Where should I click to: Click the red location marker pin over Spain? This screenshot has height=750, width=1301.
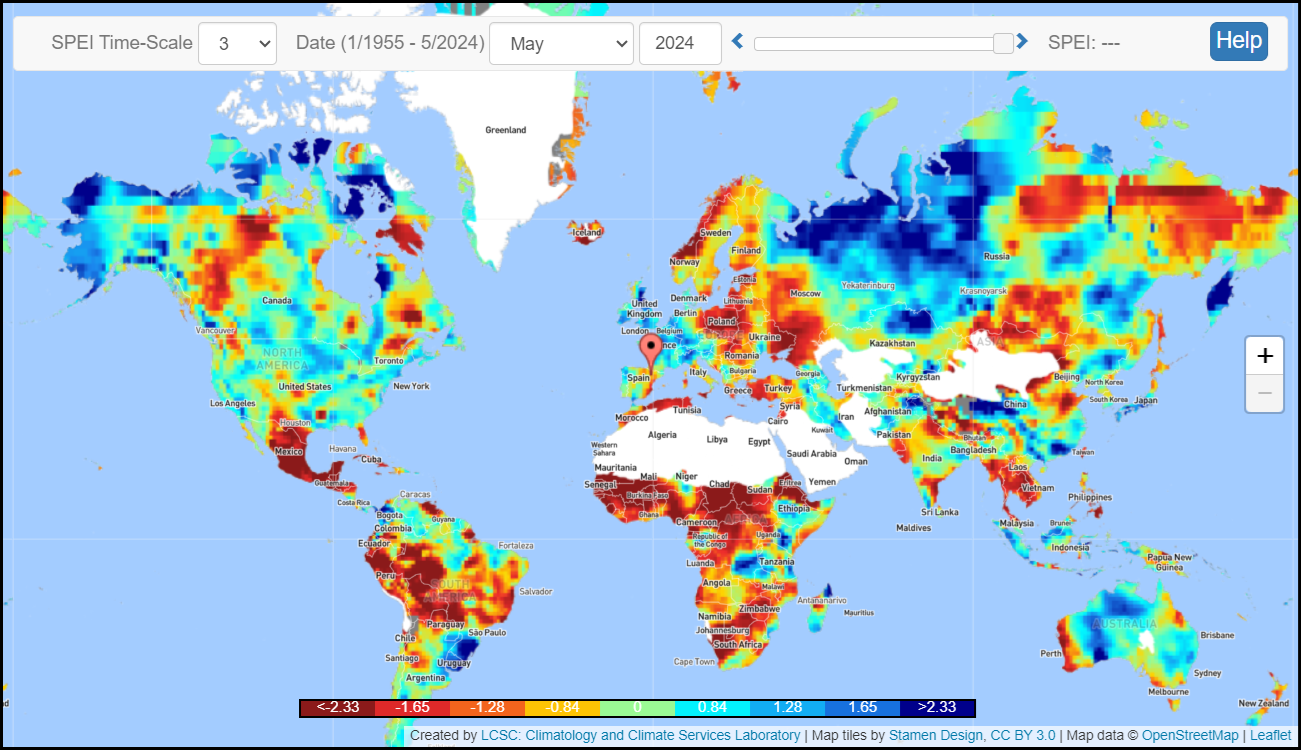[x=651, y=351]
